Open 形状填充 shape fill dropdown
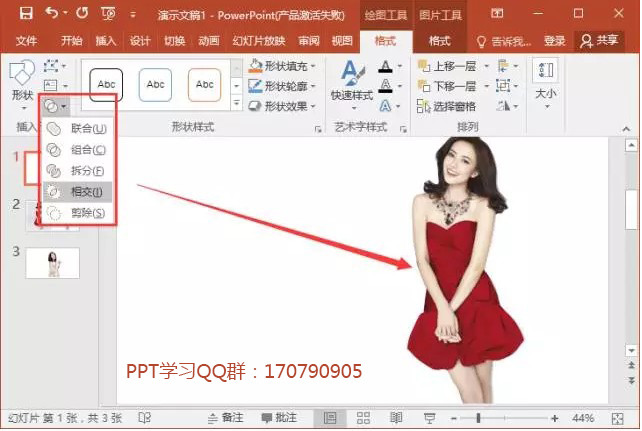642x431 pixels. click(x=282, y=66)
